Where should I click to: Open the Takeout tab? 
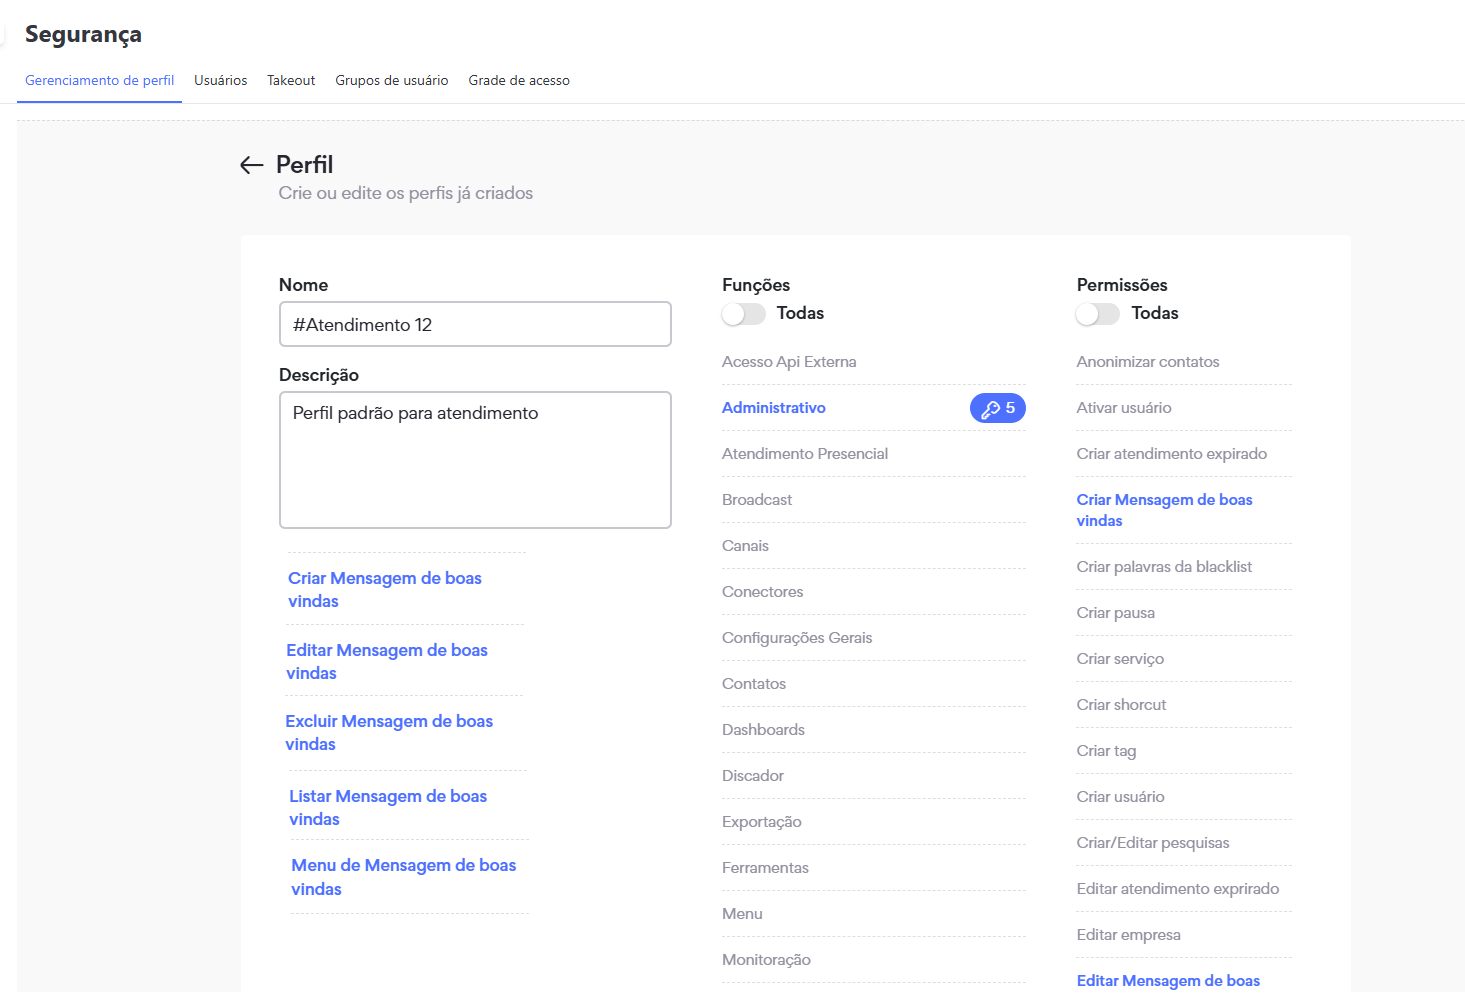pos(291,80)
